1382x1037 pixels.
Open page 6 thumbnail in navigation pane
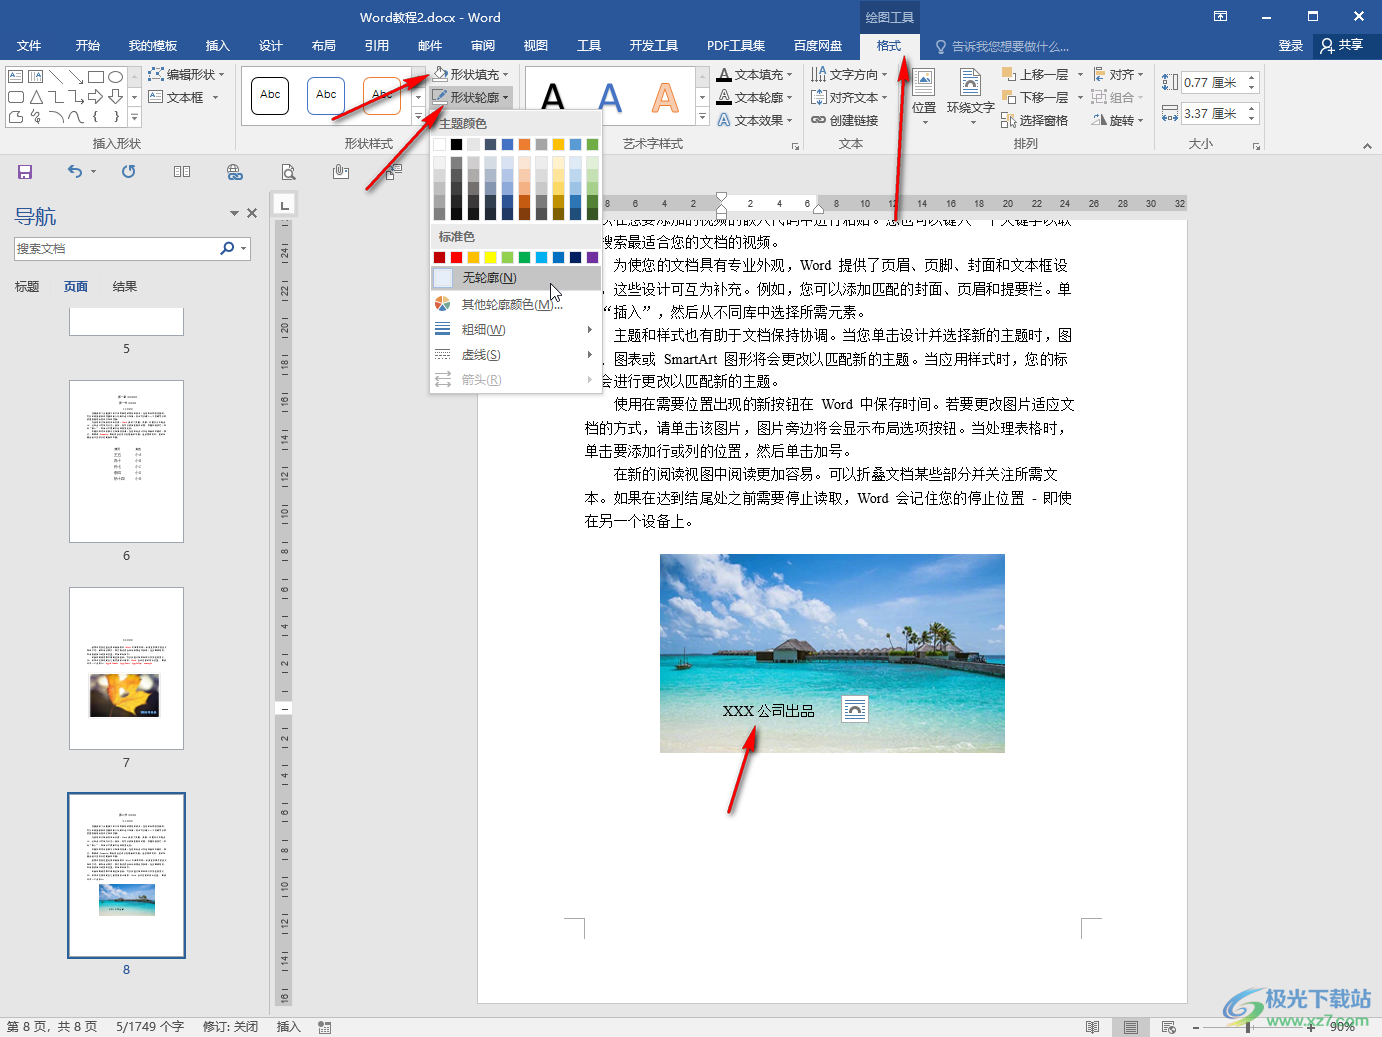click(126, 461)
